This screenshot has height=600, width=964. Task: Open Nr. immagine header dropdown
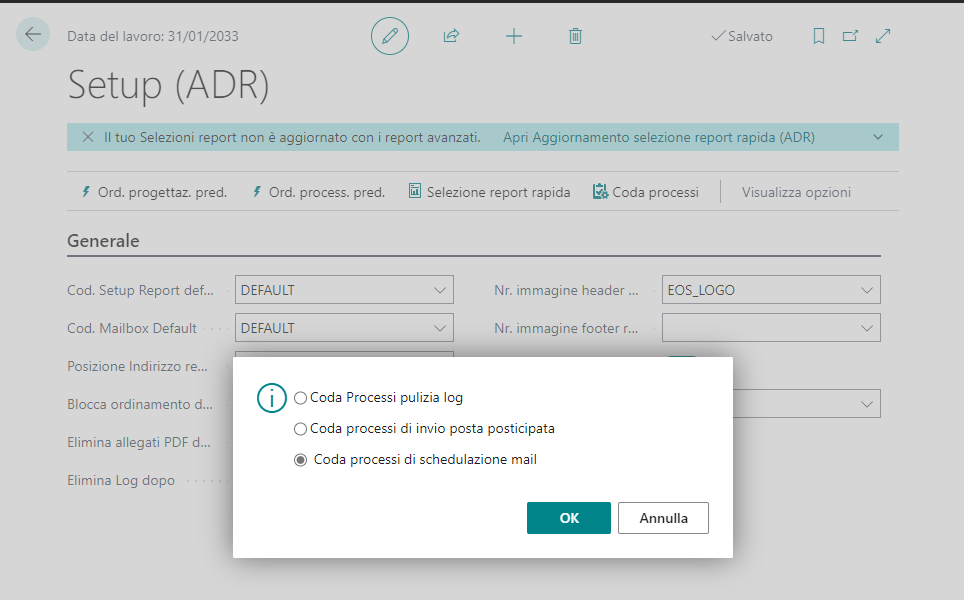pyautogui.click(x=867, y=291)
